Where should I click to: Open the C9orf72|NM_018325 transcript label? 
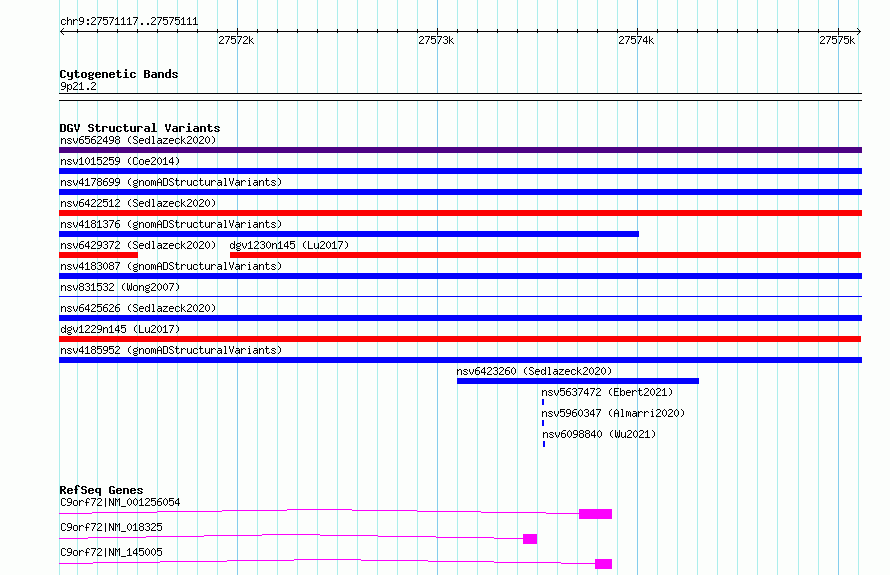tap(111, 527)
